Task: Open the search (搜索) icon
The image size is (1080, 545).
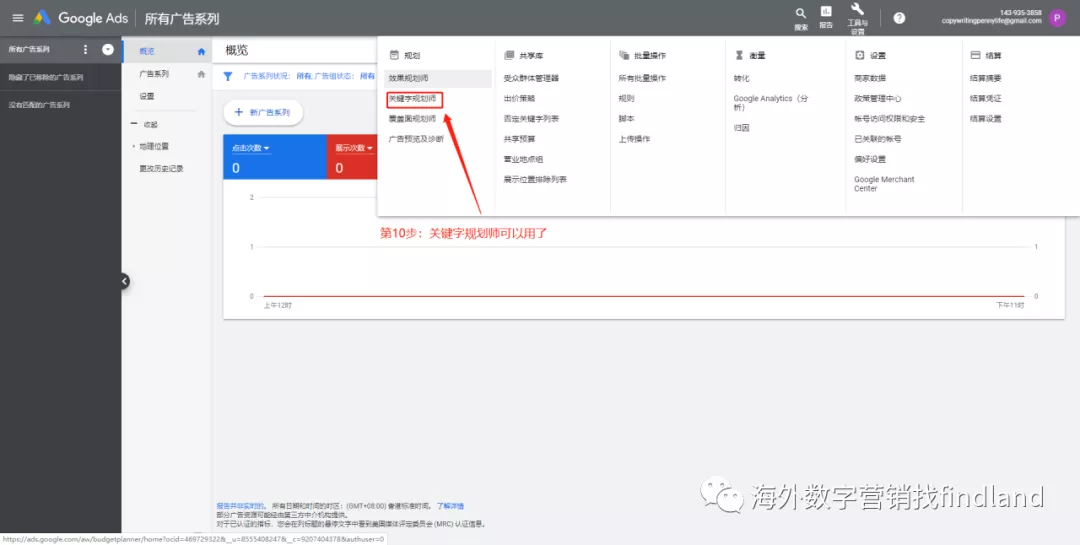Action: 800,14
